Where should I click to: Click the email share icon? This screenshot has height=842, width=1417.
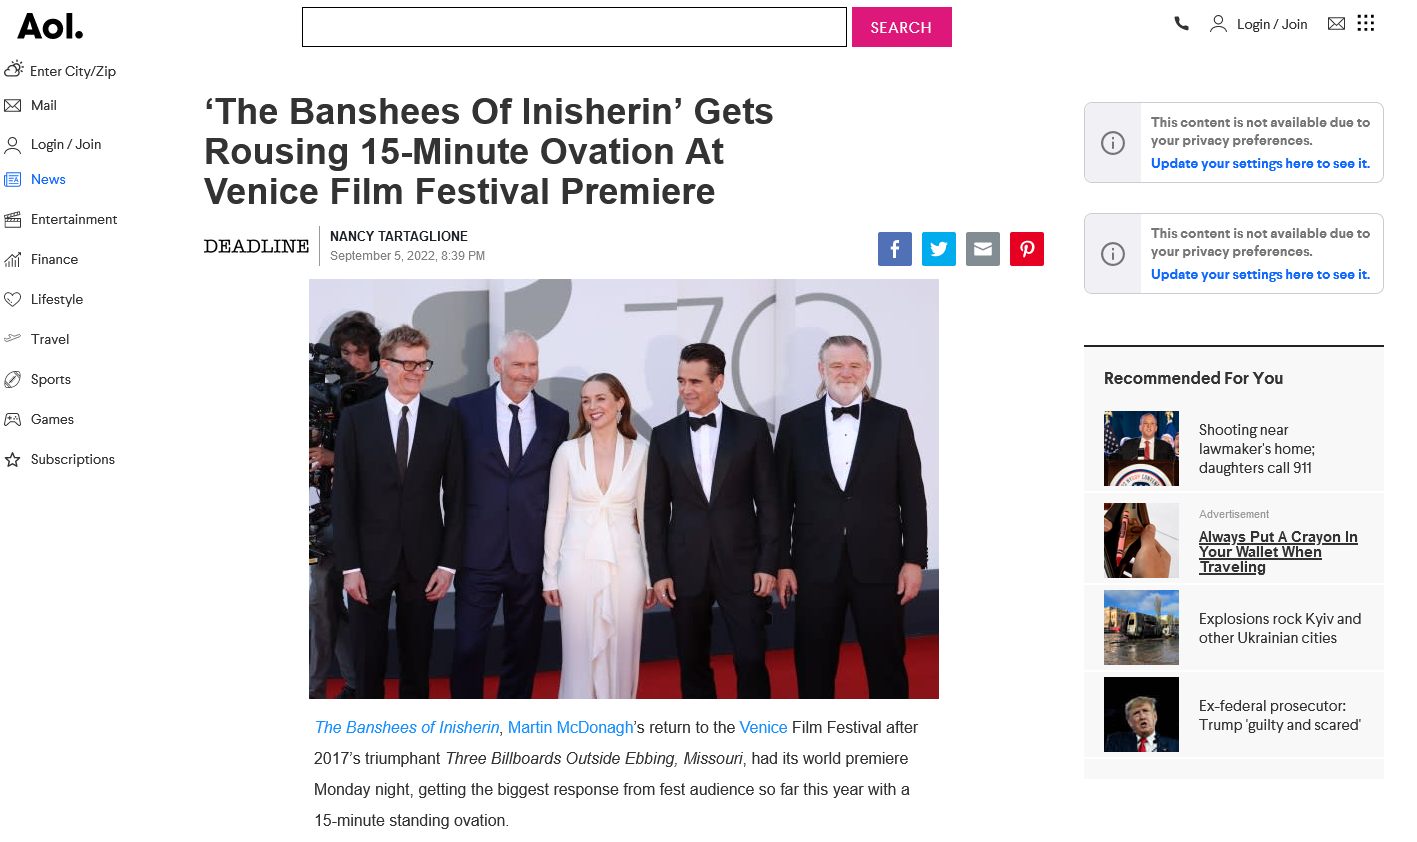coord(982,249)
